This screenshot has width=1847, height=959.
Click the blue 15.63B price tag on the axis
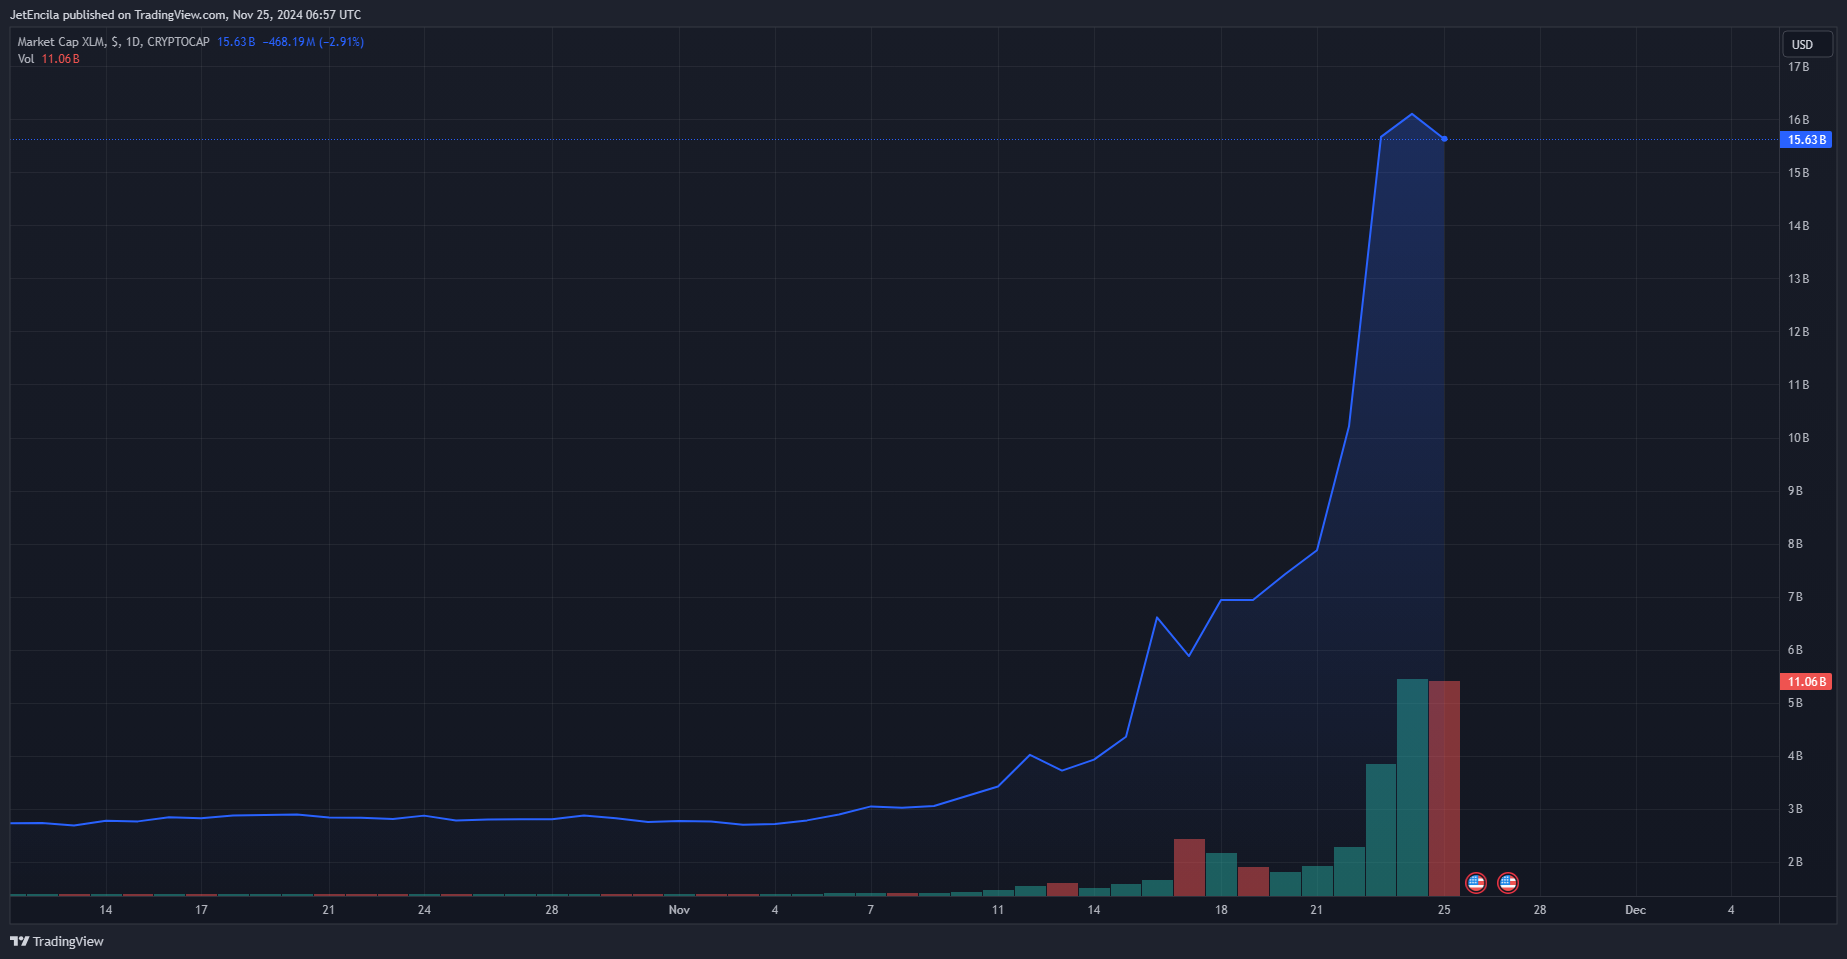click(x=1806, y=140)
